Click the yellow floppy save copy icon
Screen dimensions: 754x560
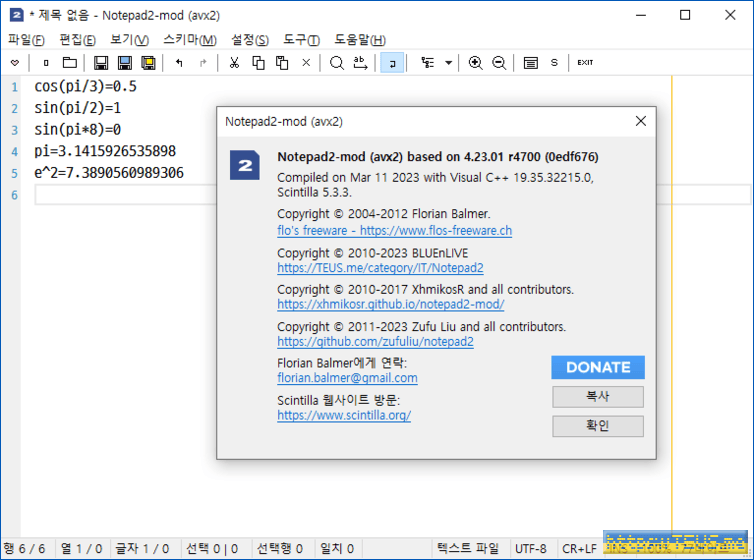[149, 63]
